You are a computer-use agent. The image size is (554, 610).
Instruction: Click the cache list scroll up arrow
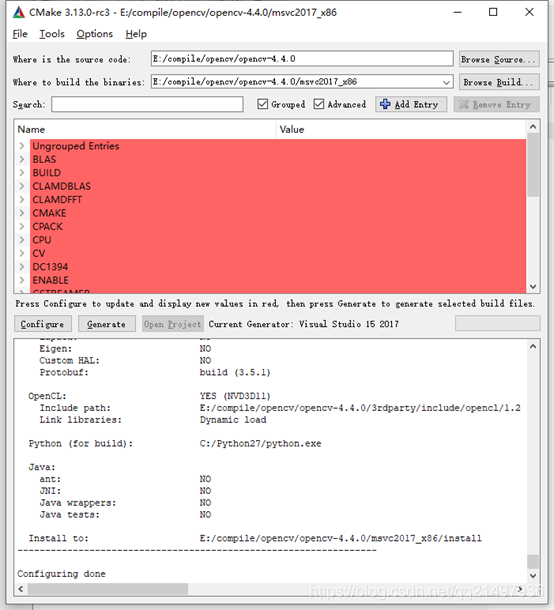[533, 127]
